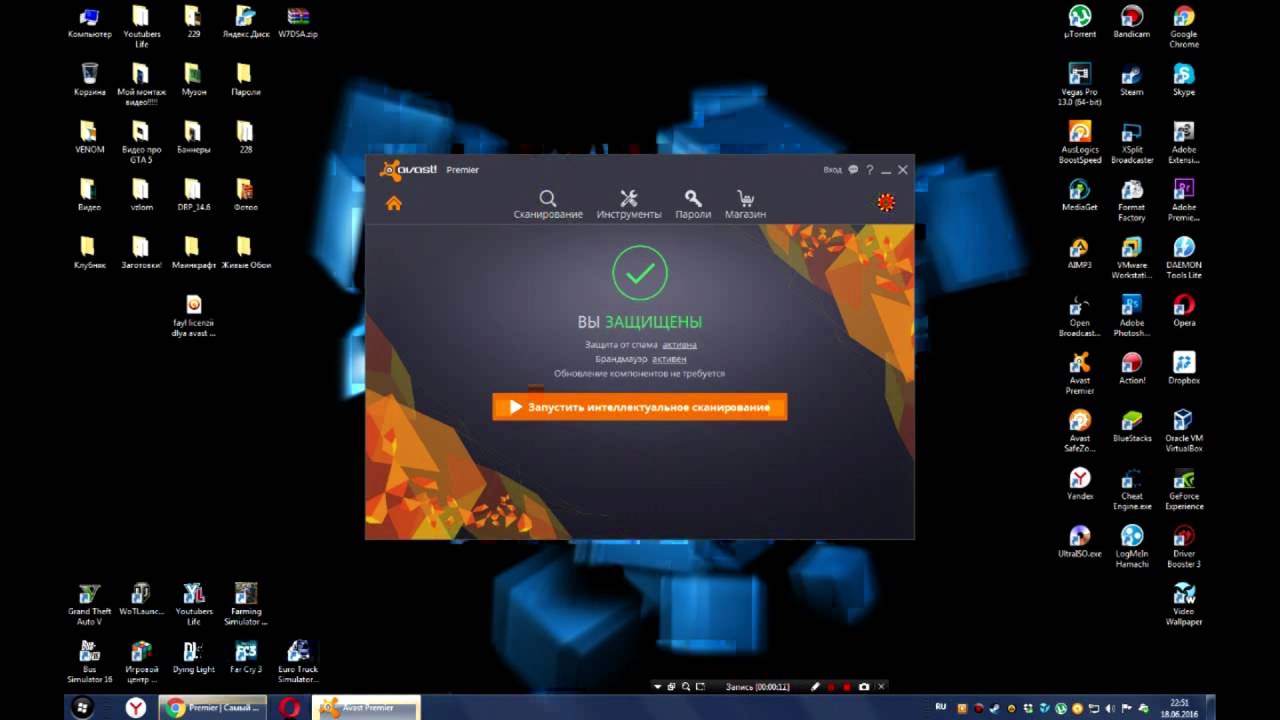The height and width of the screenshot is (720, 1280).
Task: Select the Oracle VM VirtualBox shortcut
Action: coord(1183,431)
